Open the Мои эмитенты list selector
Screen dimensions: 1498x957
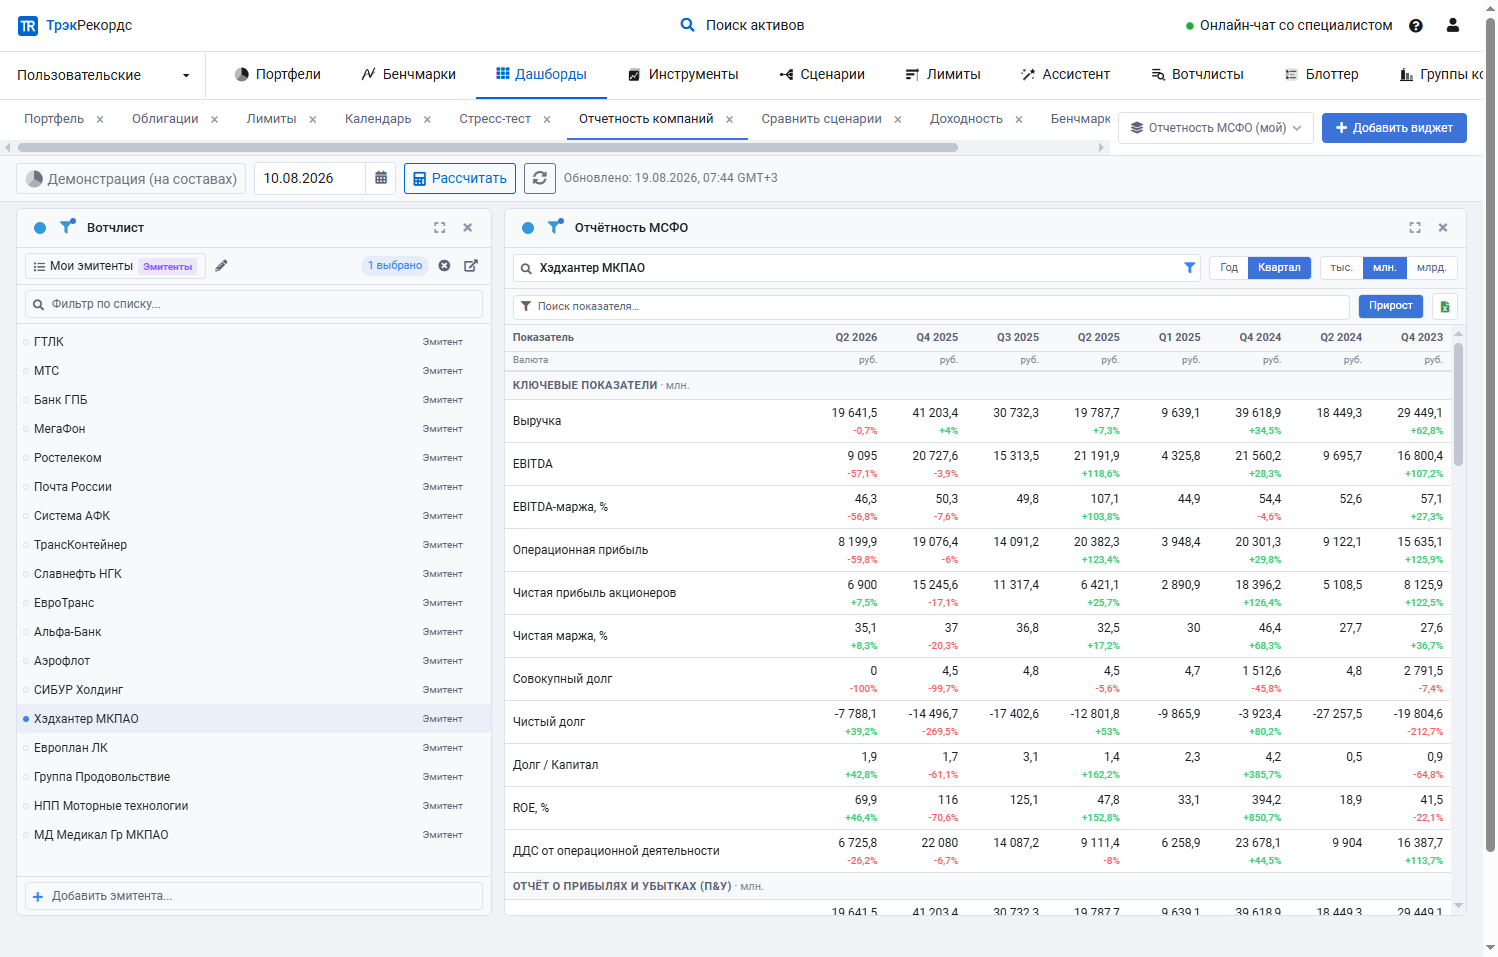[115, 266]
